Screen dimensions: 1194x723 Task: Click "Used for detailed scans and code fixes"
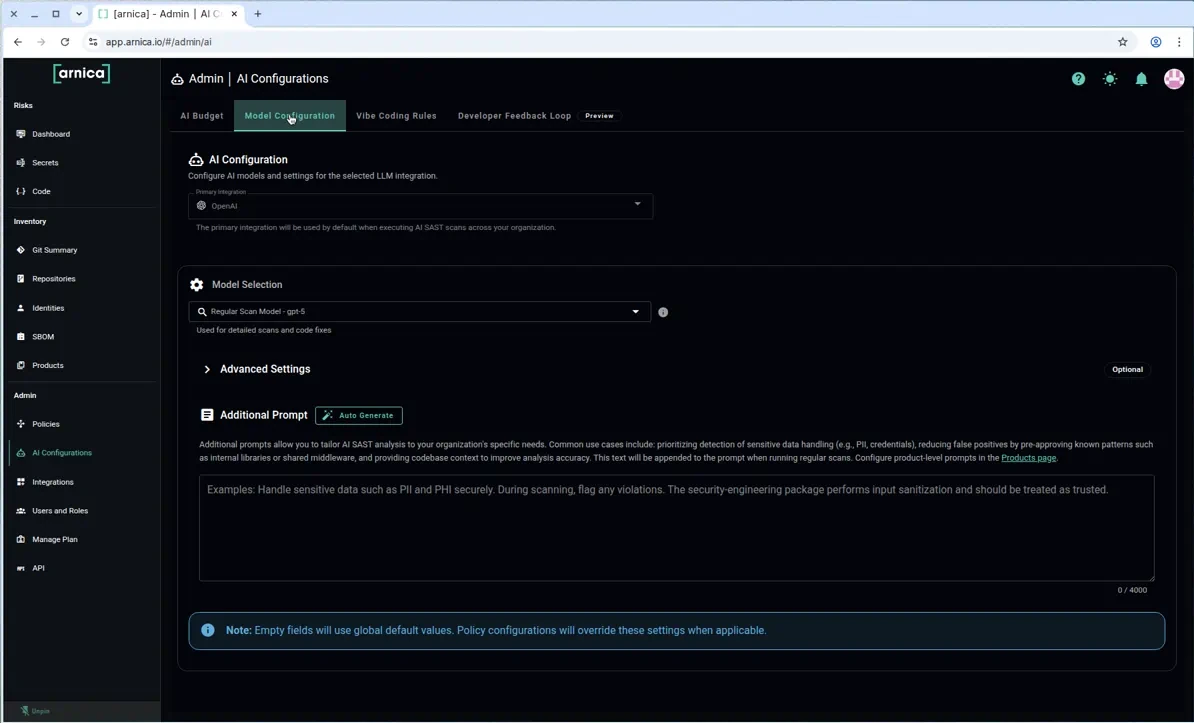[x=263, y=331]
